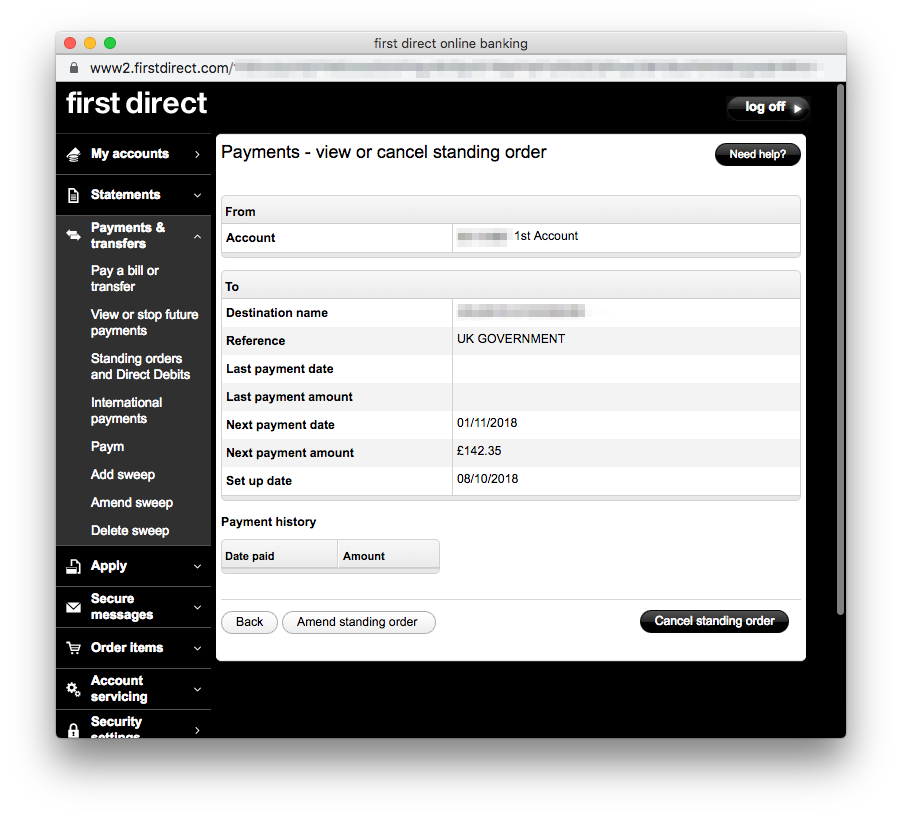Collapse the Payments & transfers chevron
Image resolution: width=902 pixels, height=818 pixels.
click(197, 236)
